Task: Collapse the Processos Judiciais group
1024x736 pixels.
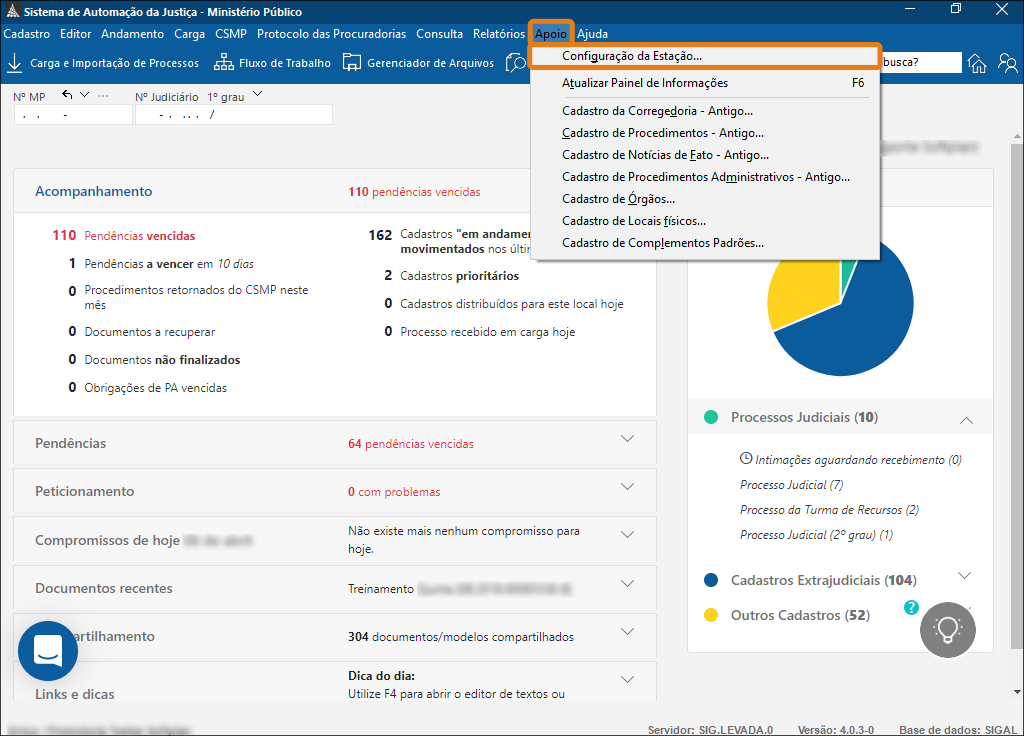Action: (966, 421)
